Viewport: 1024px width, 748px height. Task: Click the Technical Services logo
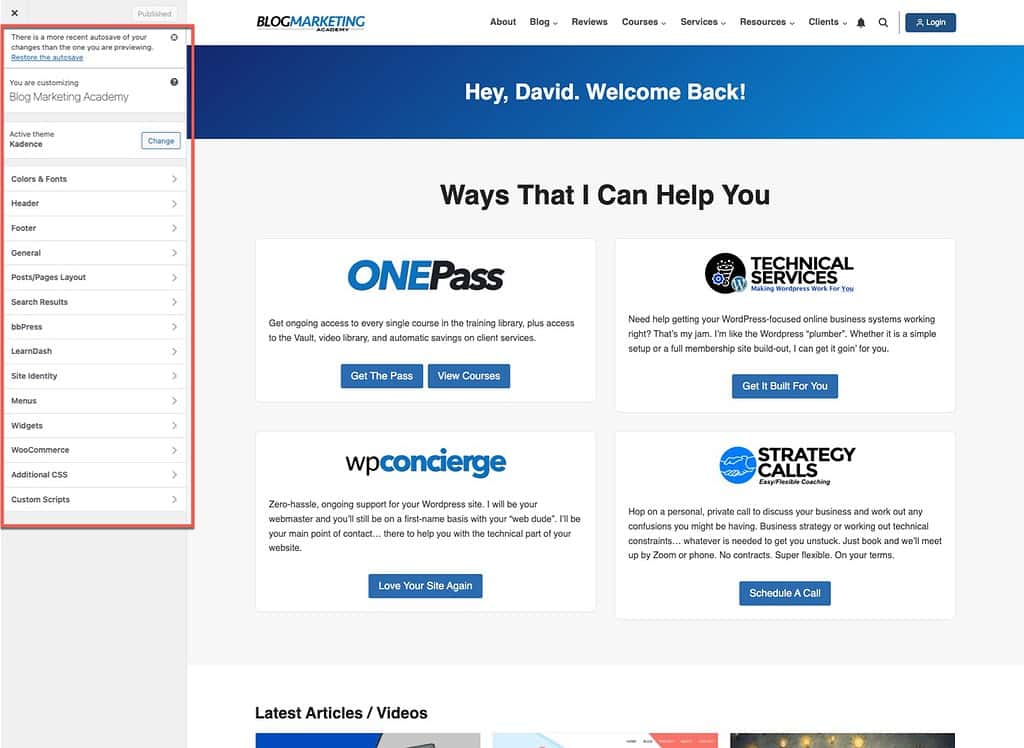click(780, 273)
